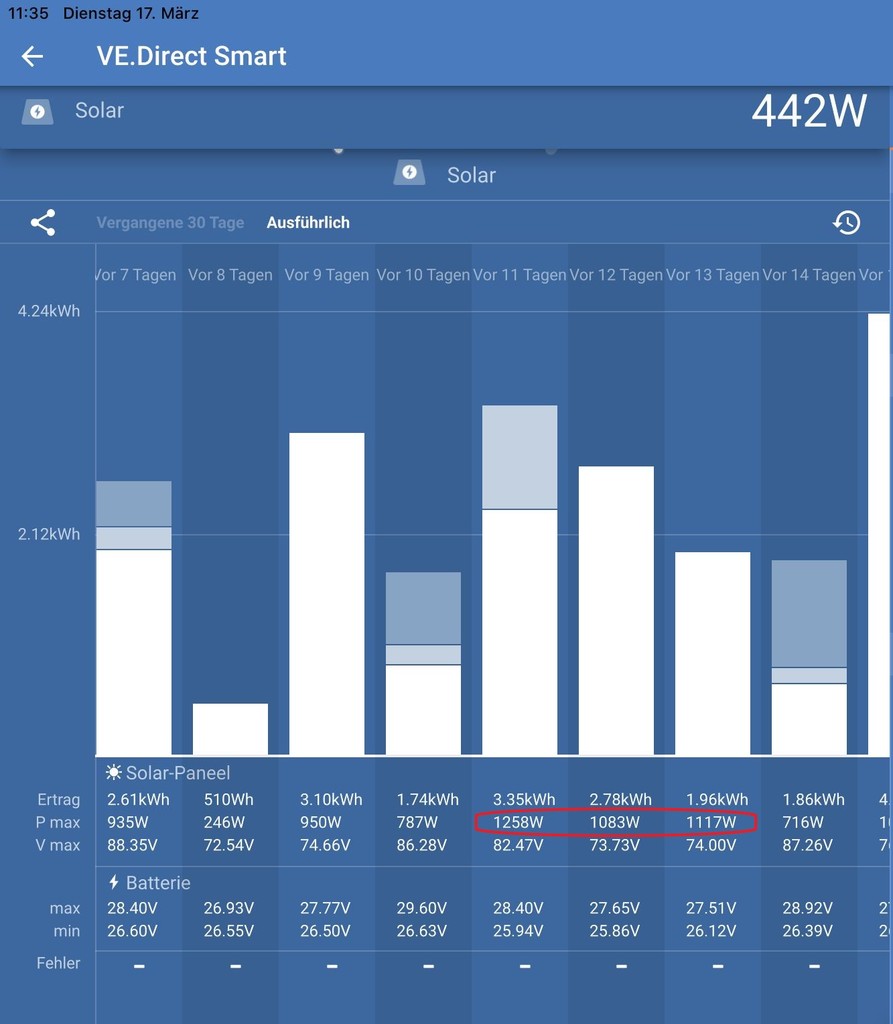
Task: Tap the Vor 11 Tagen column header
Action: click(x=520, y=275)
